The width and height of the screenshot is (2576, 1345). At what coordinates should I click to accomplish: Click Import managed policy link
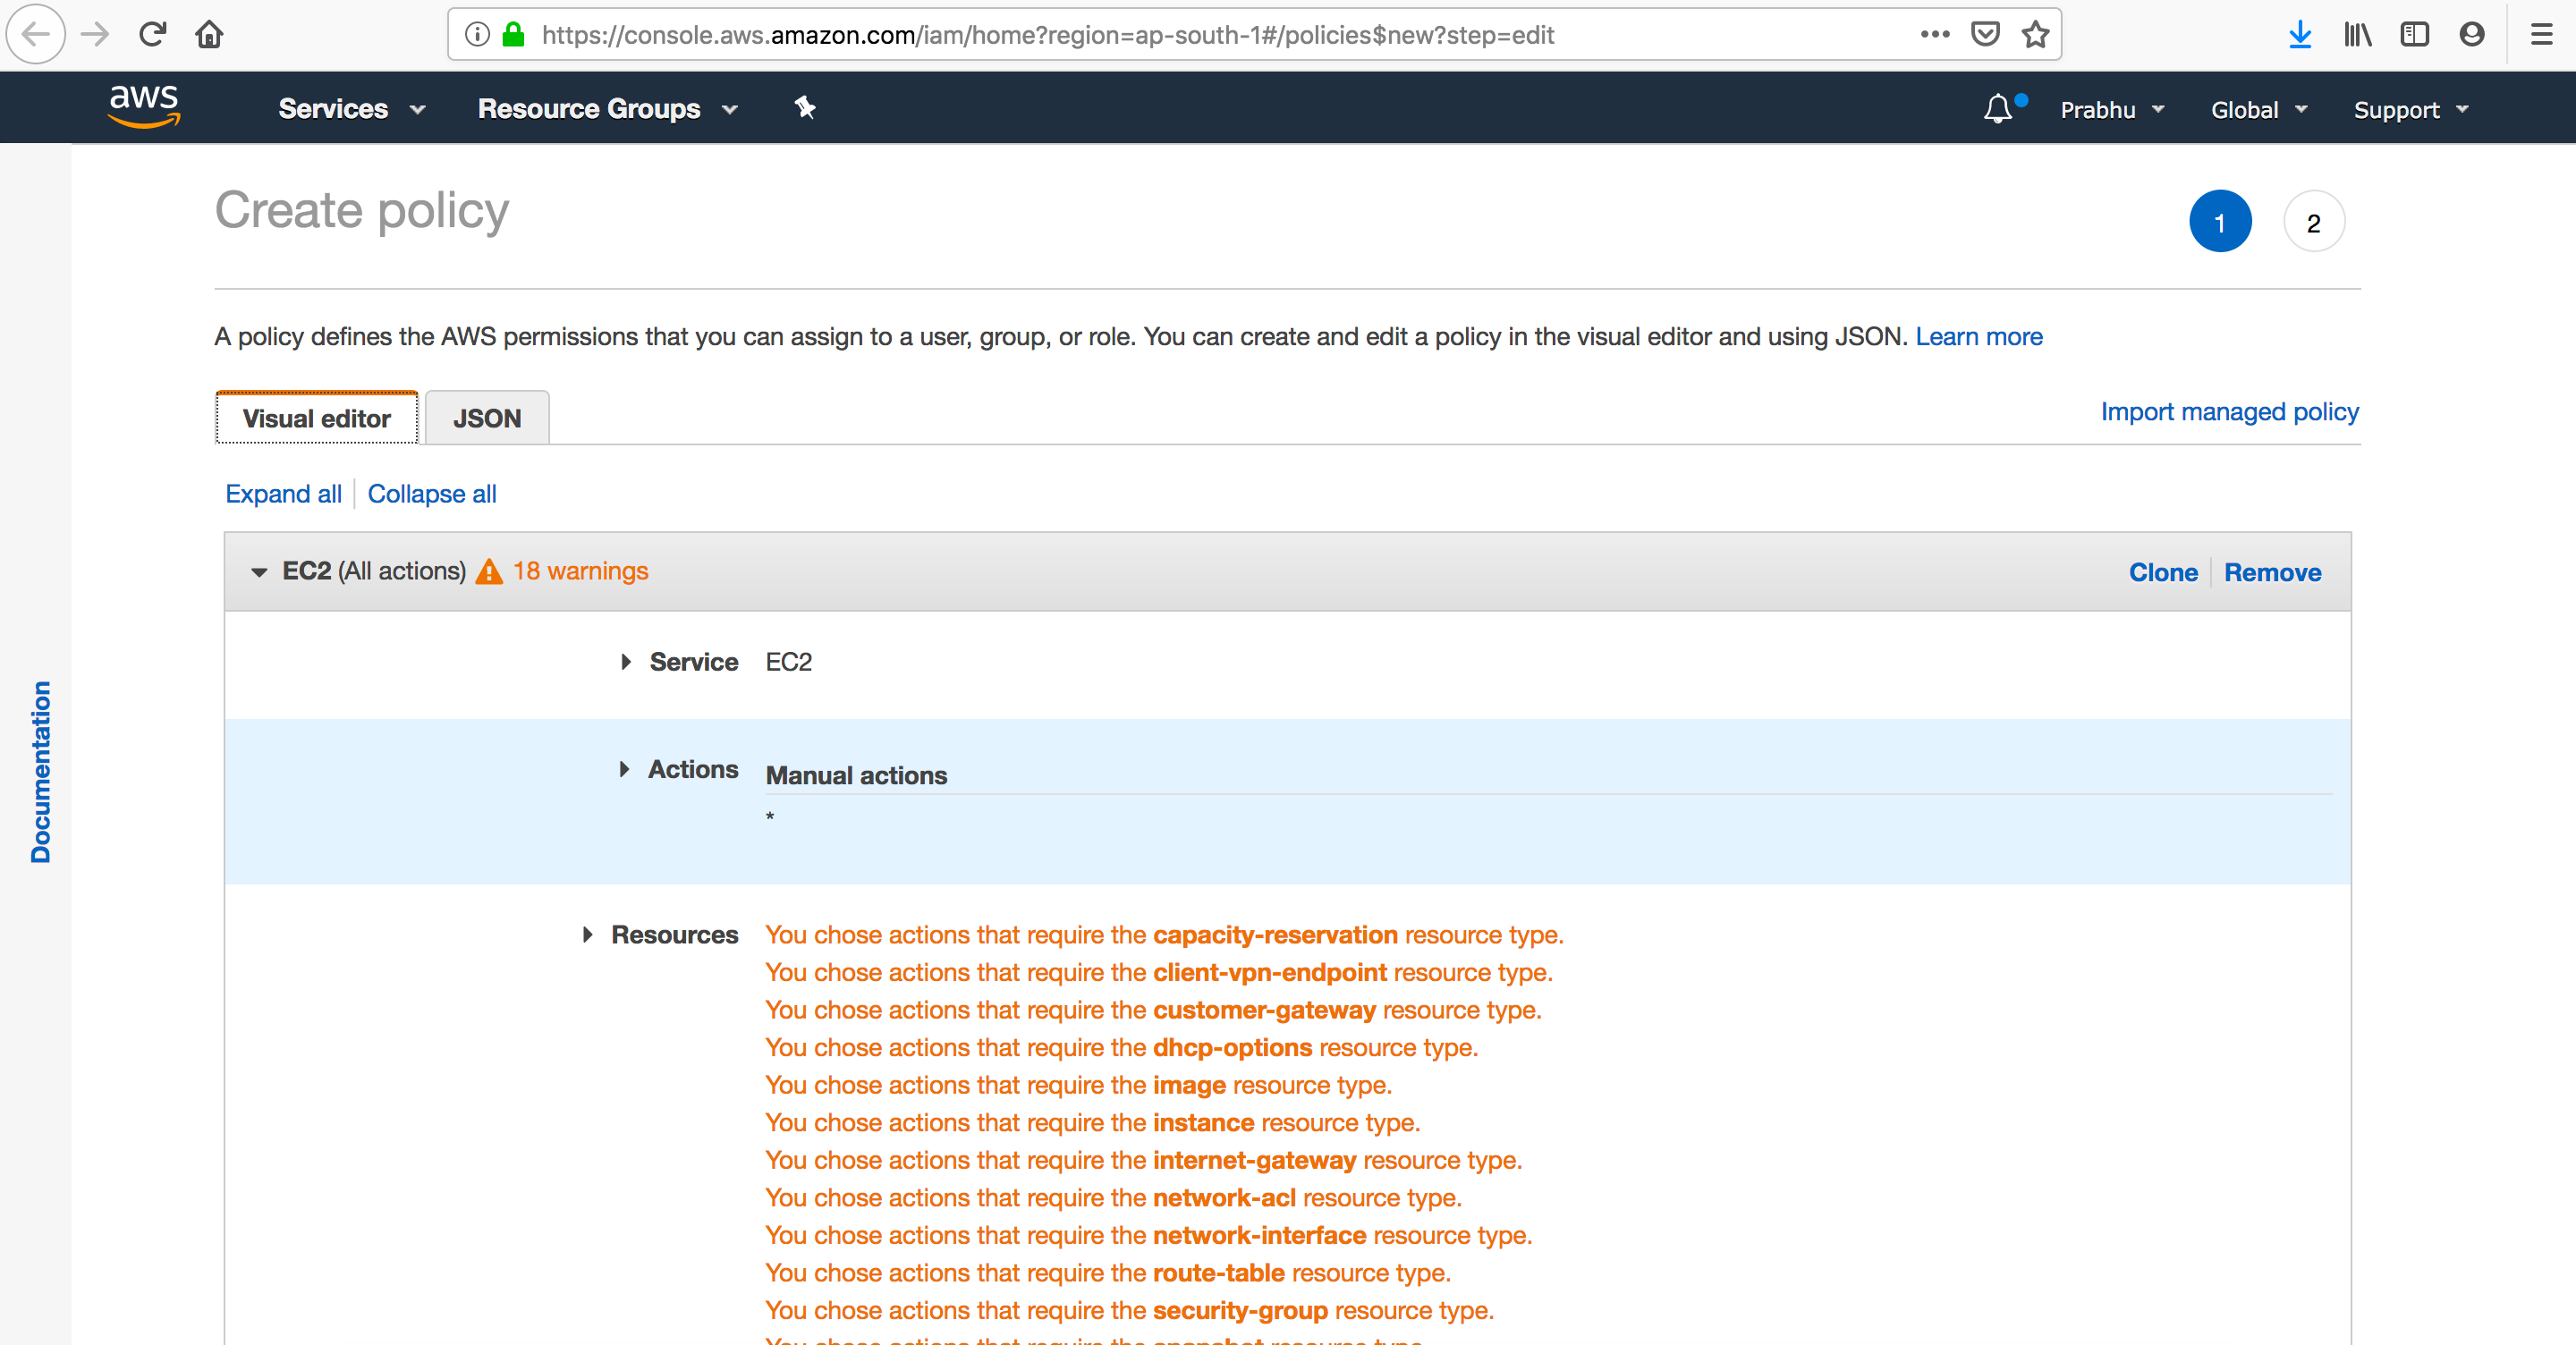point(2229,412)
